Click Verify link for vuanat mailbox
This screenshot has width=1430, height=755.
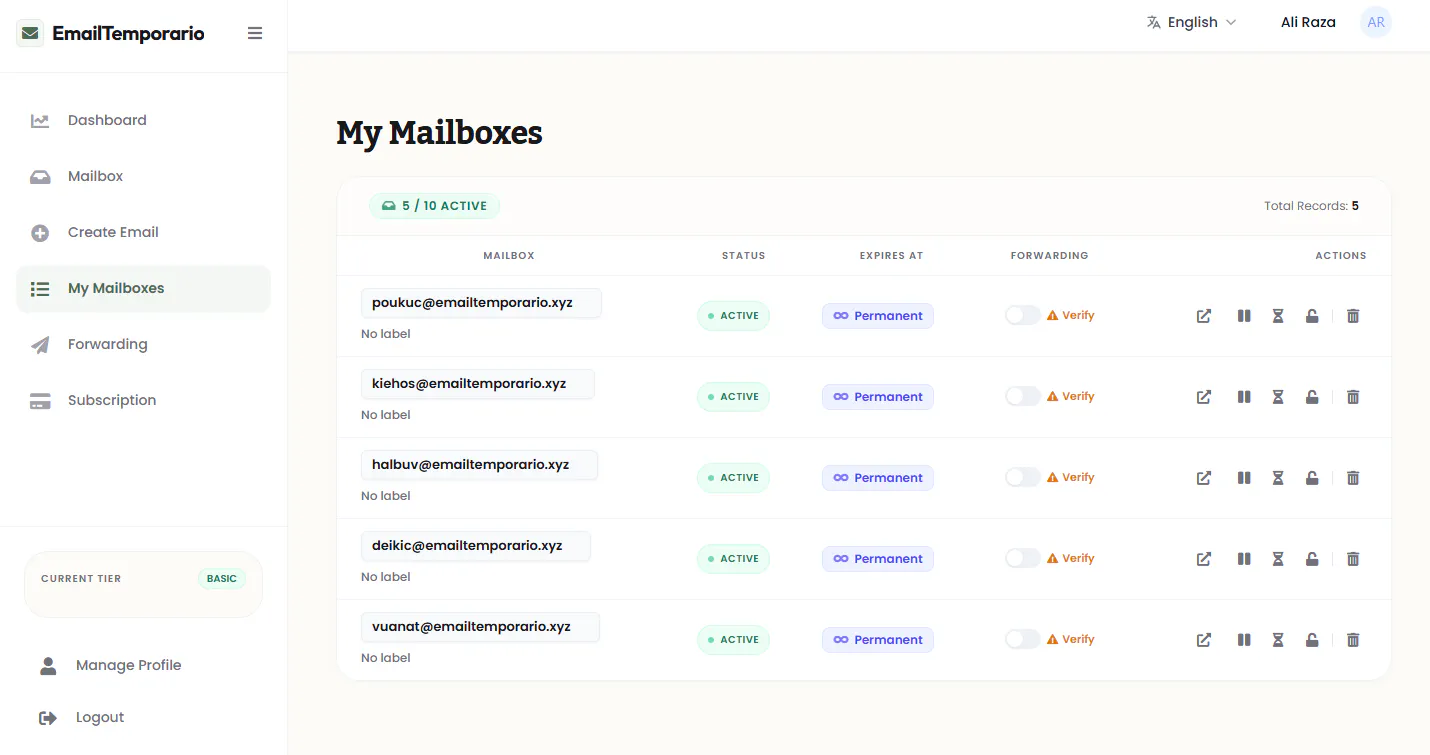1071,639
